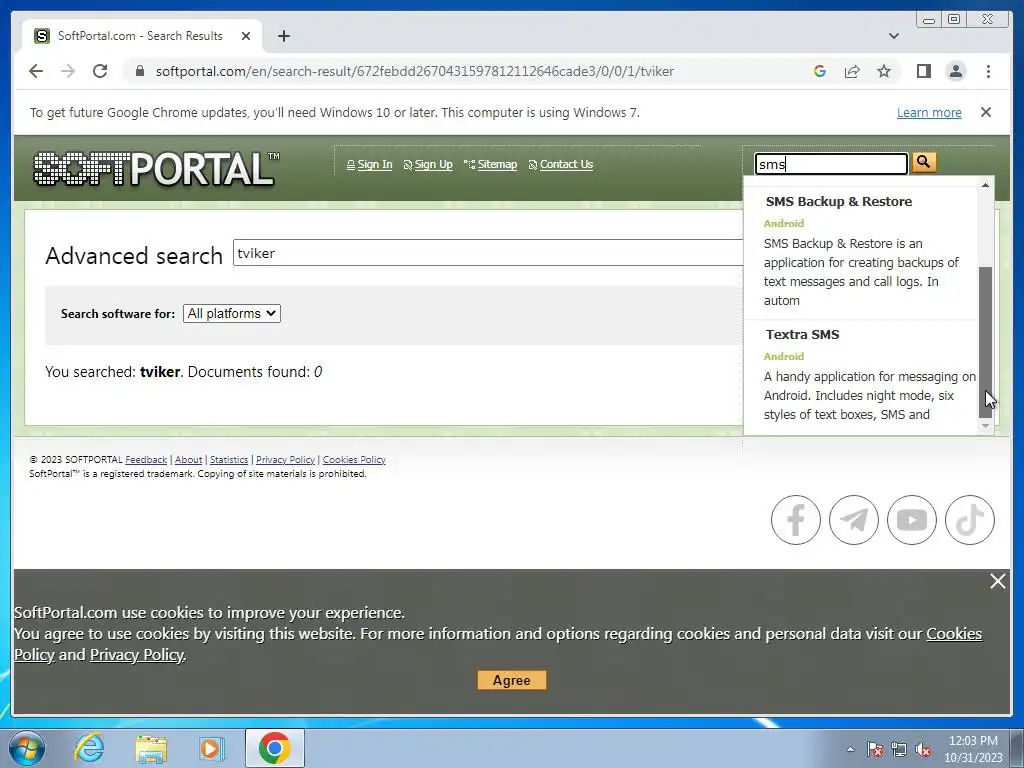Launch Internet Explorer from the taskbar
Screen dimensions: 1024x768
point(89,748)
